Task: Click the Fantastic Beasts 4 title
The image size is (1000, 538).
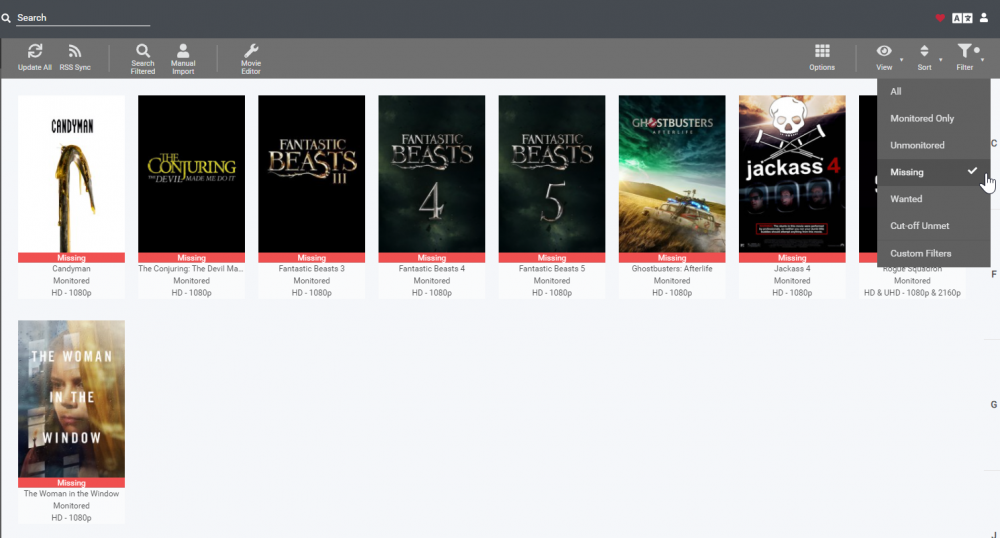Action: [432, 269]
